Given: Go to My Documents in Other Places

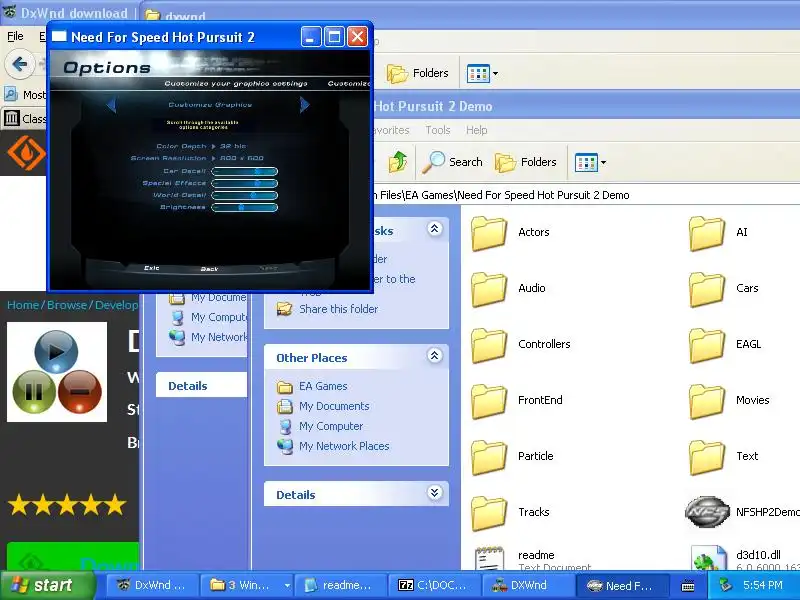Looking at the screenshot, I should point(323,407).
